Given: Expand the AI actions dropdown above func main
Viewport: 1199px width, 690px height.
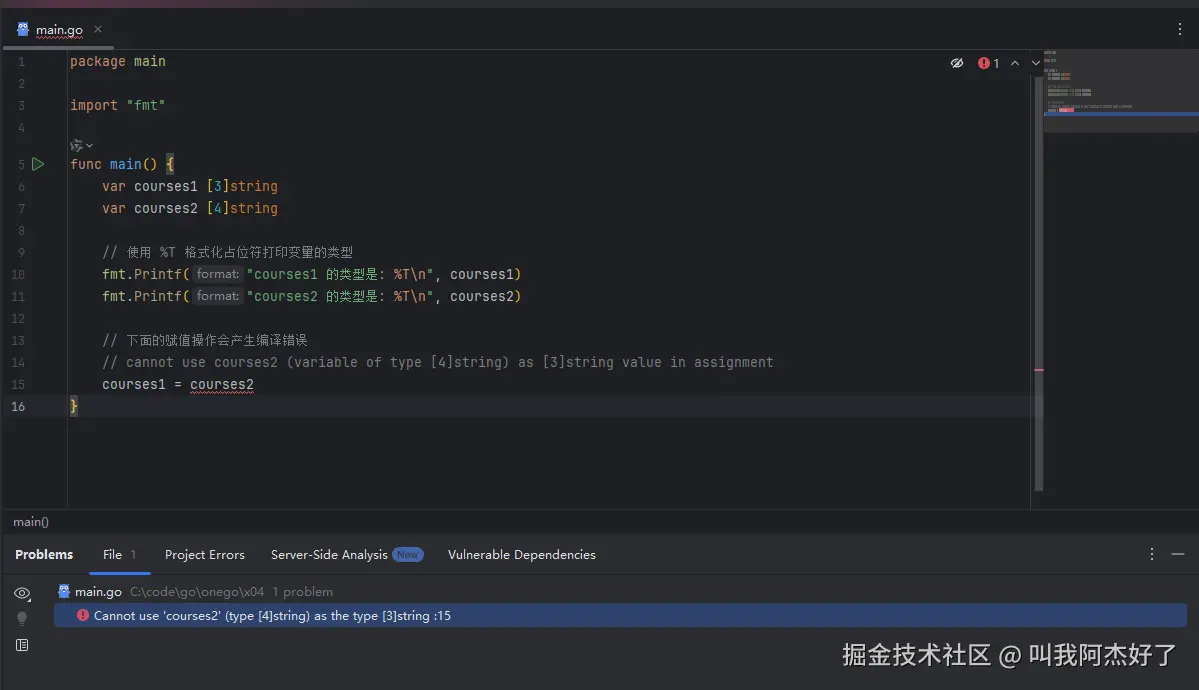Looking at the screenshot, I should [x=81, y=145].
